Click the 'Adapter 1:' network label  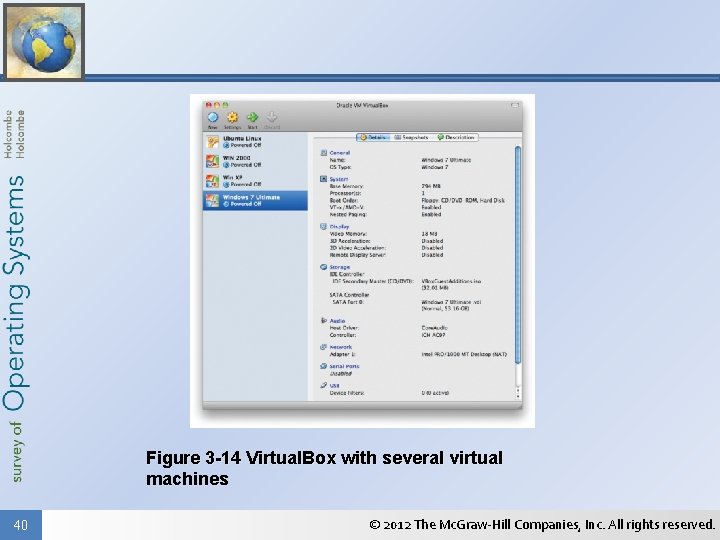(343, 354)
